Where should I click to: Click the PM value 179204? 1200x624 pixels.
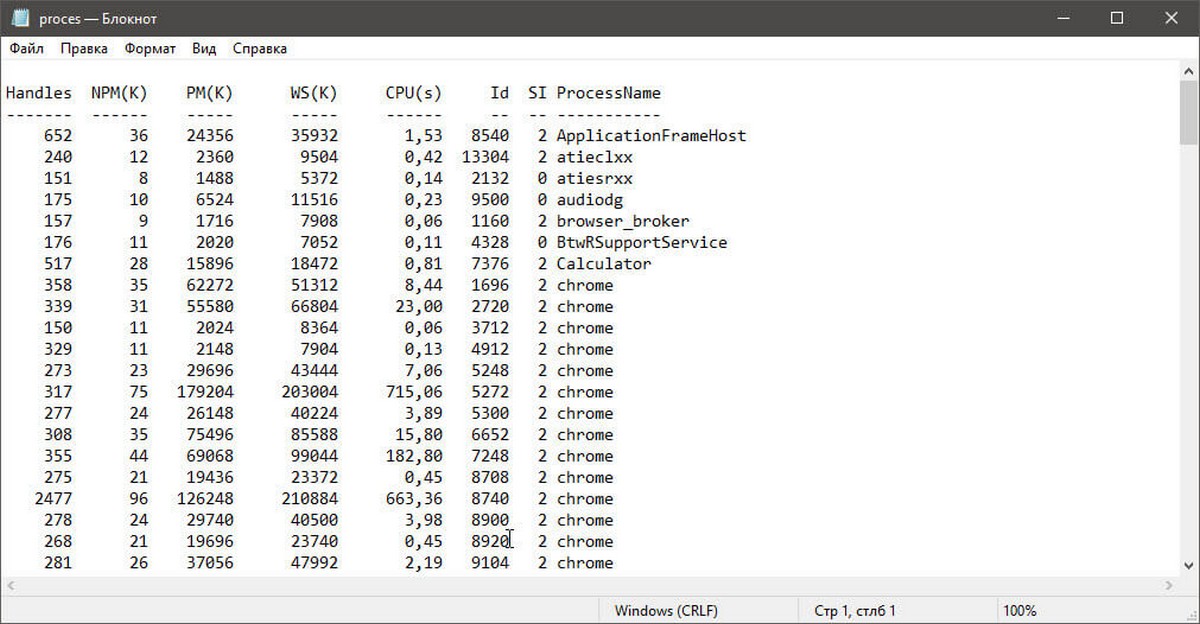[x=205, y=392]
